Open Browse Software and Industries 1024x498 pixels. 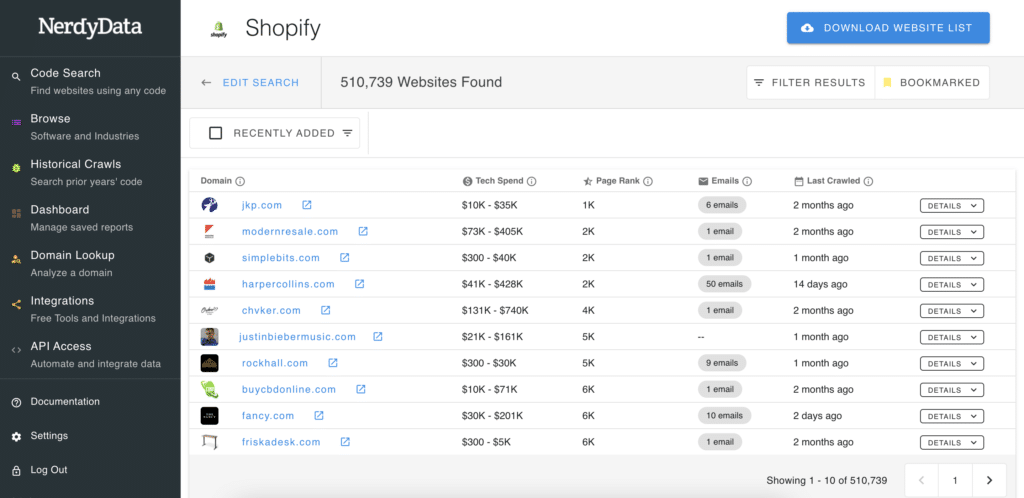[90, 127]
